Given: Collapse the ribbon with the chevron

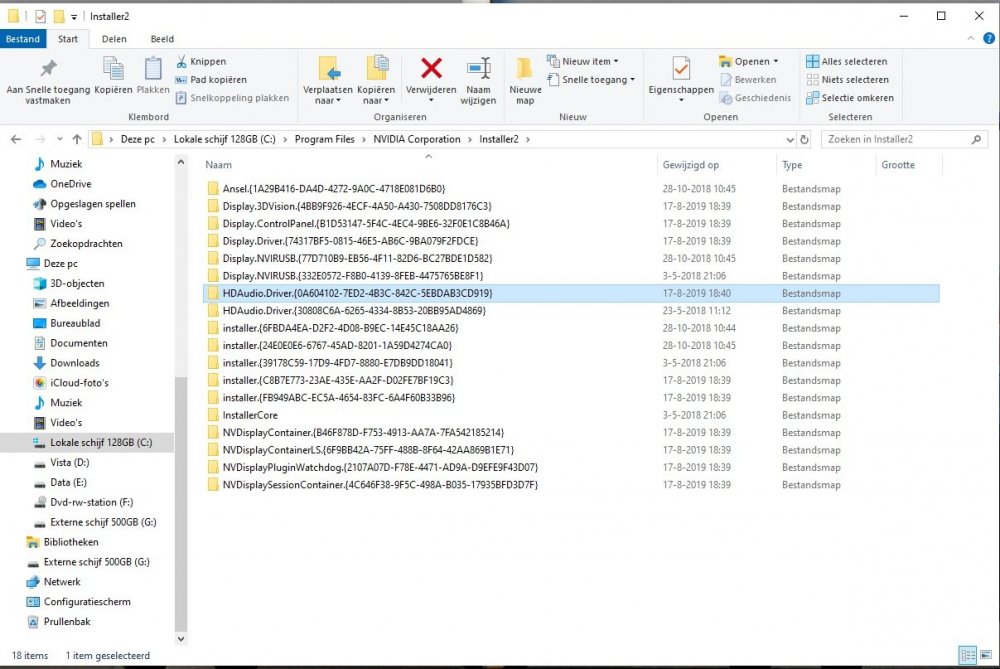Looking at the screenshot, I should pyautogui.click(x=971, y=38).
